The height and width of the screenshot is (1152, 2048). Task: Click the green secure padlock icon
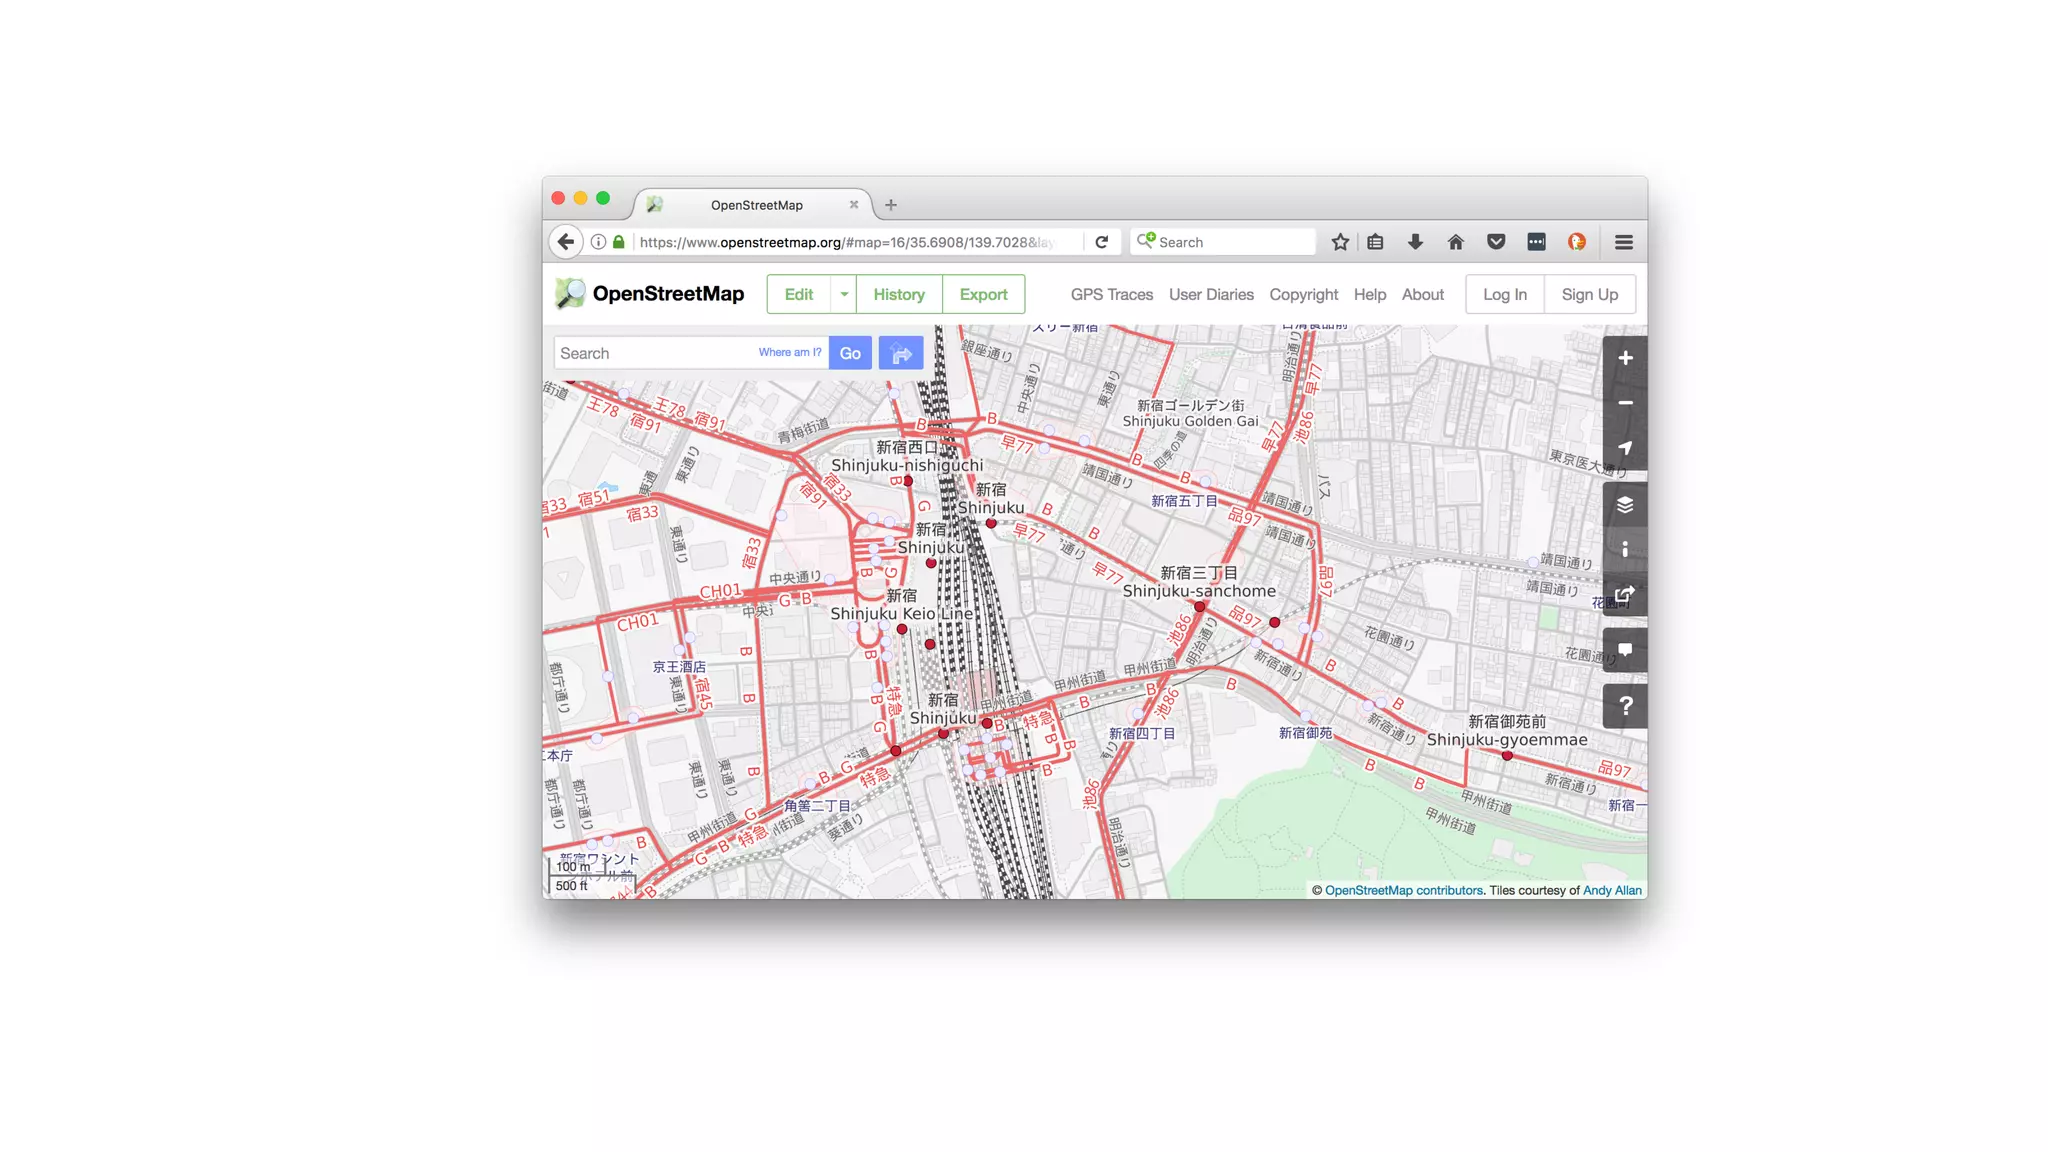click(x=619, y=242)
